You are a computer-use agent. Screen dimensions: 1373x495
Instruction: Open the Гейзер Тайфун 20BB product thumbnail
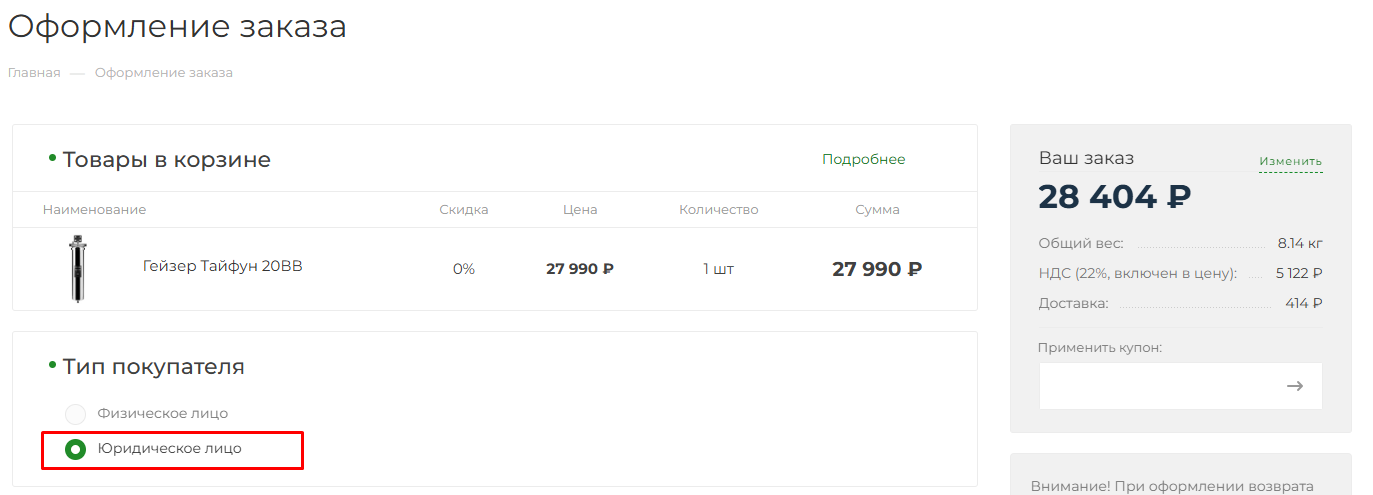[x=77, y=268]
